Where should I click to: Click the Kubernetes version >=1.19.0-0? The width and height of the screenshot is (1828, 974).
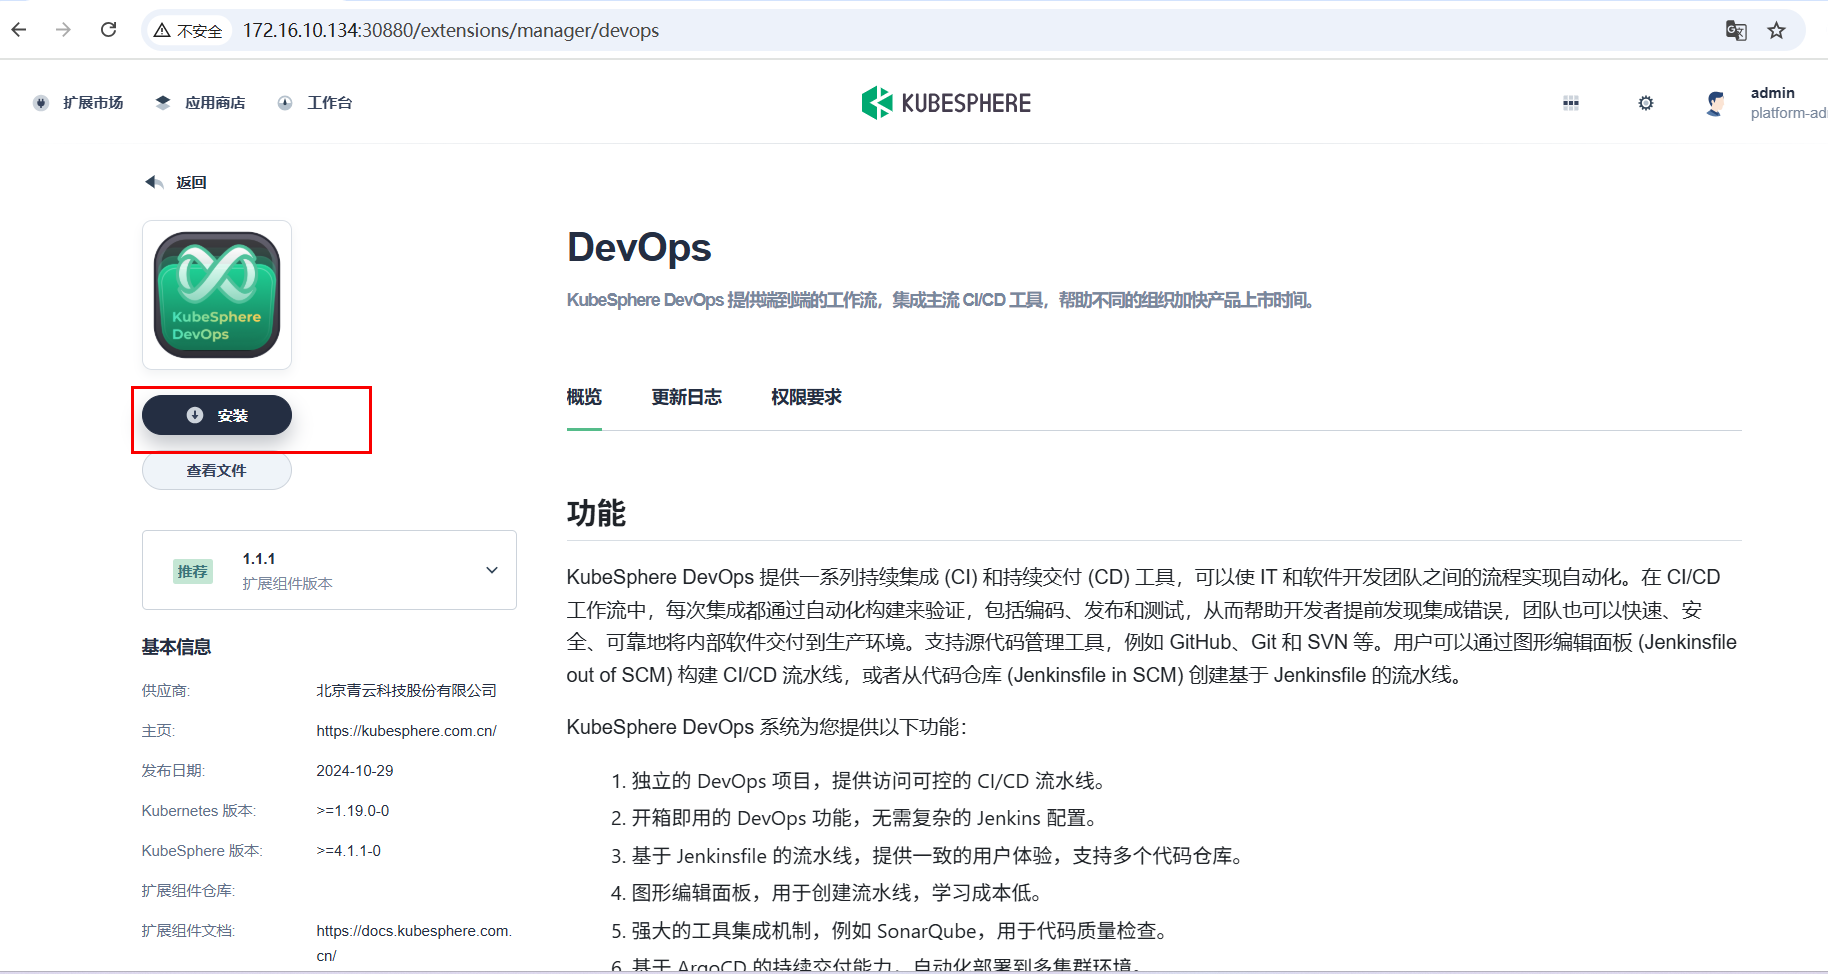(353, 811)
